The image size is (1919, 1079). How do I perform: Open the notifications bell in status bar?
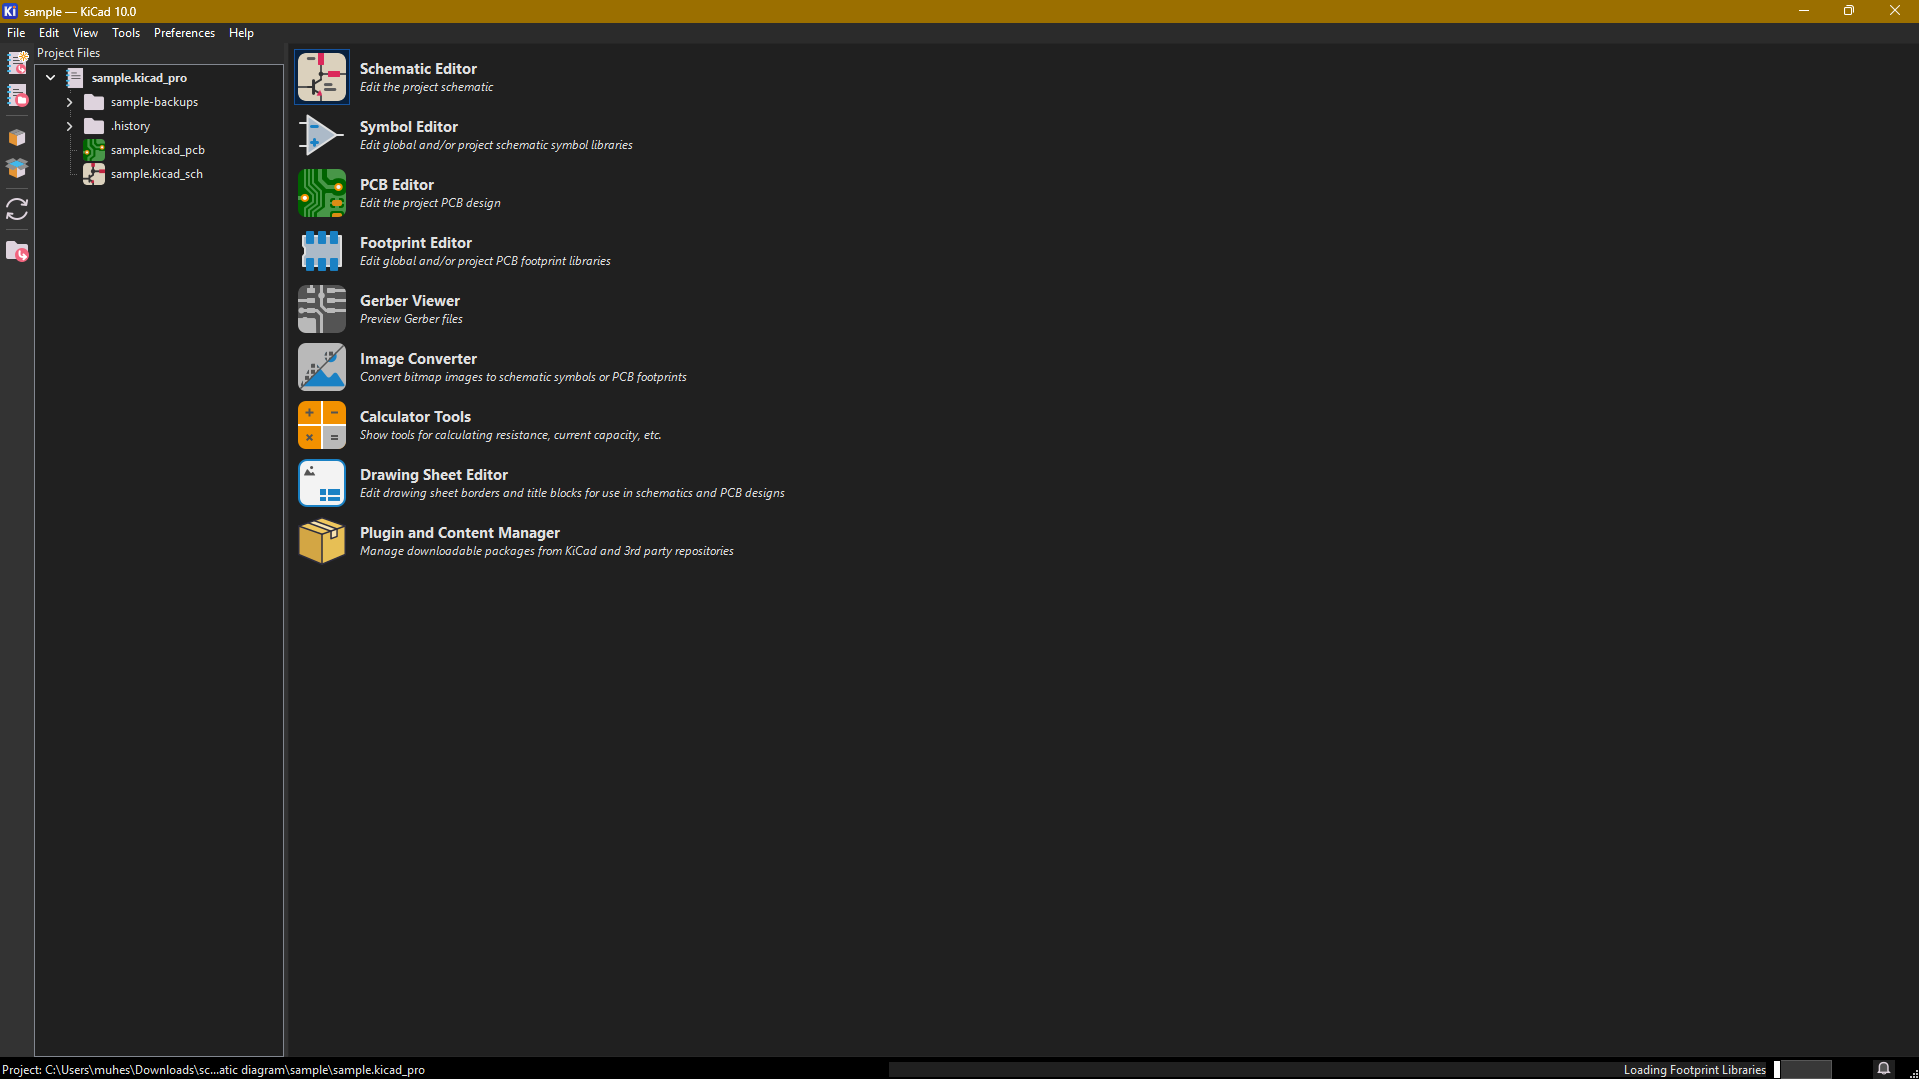1883,1069
